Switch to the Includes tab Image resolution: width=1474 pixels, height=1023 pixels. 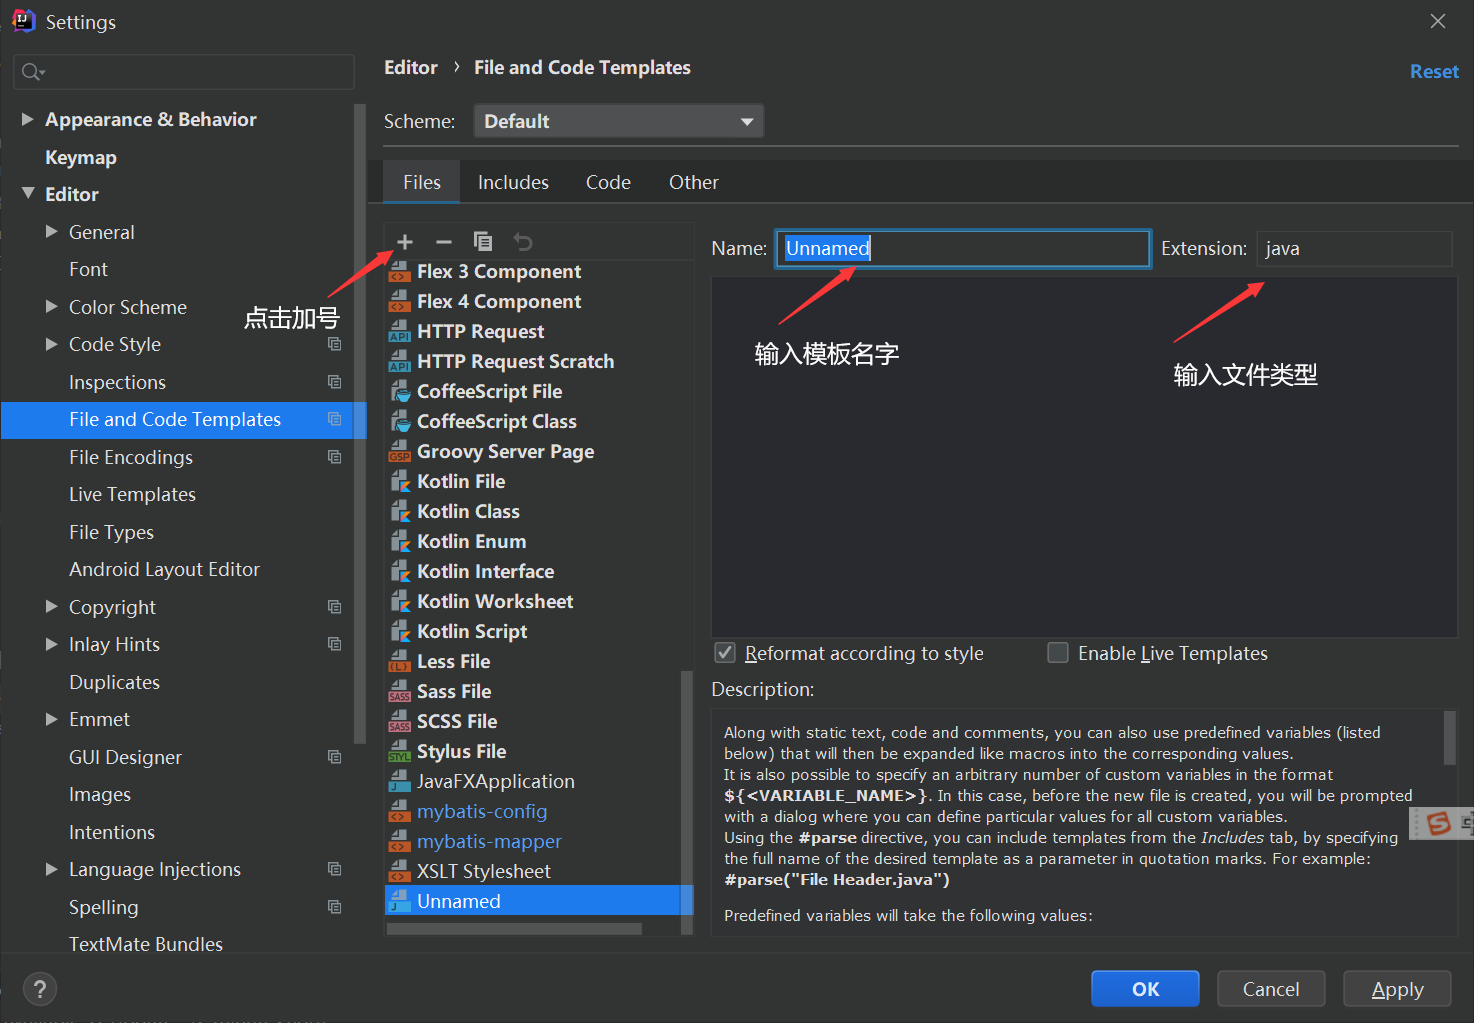(x=513, y=182)
